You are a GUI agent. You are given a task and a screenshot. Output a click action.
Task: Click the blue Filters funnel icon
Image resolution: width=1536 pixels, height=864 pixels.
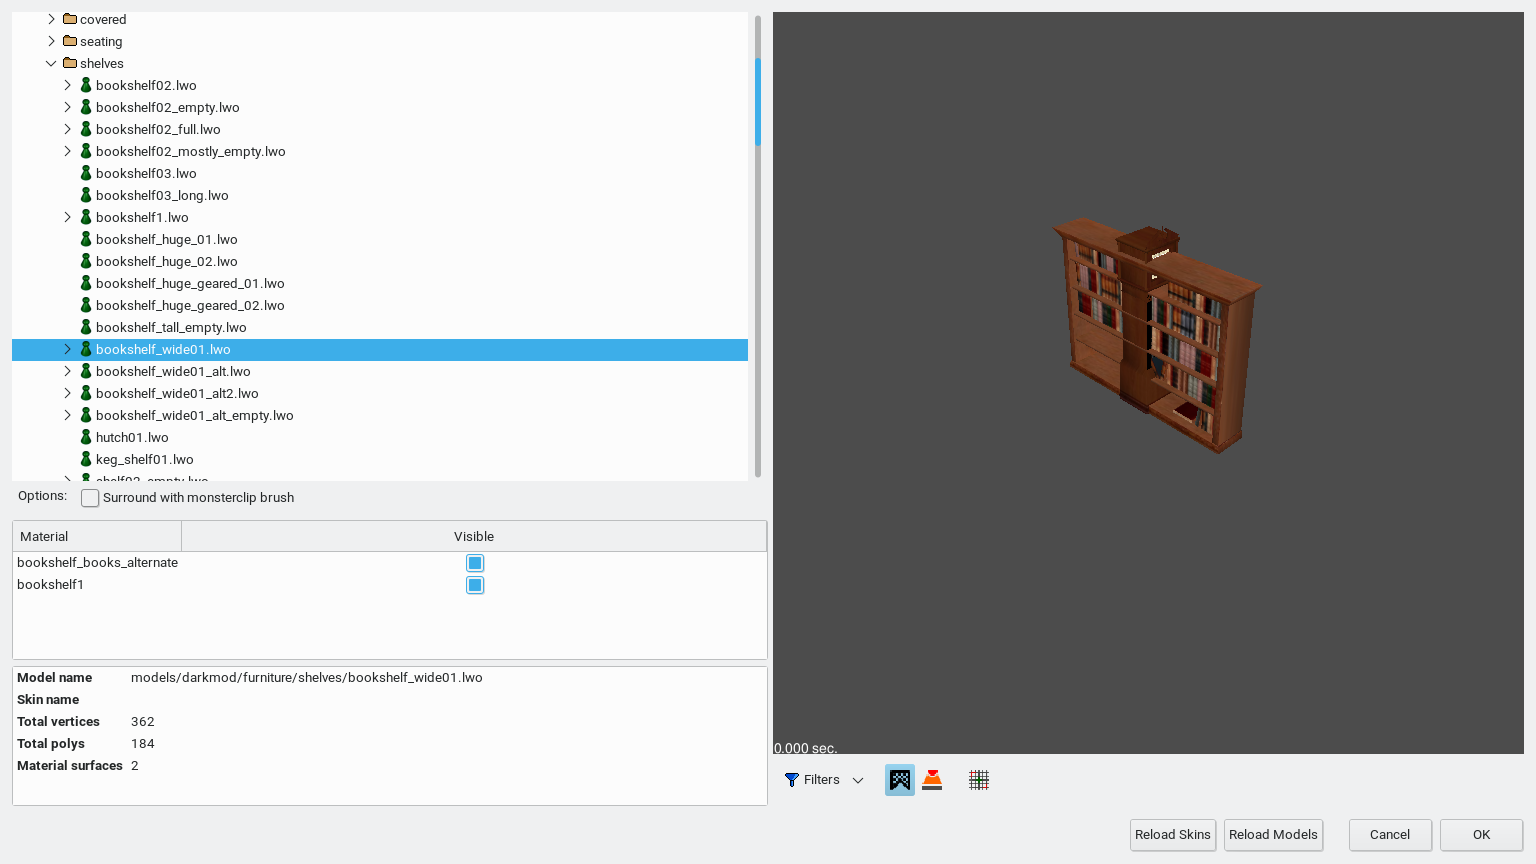pos(792,780)
